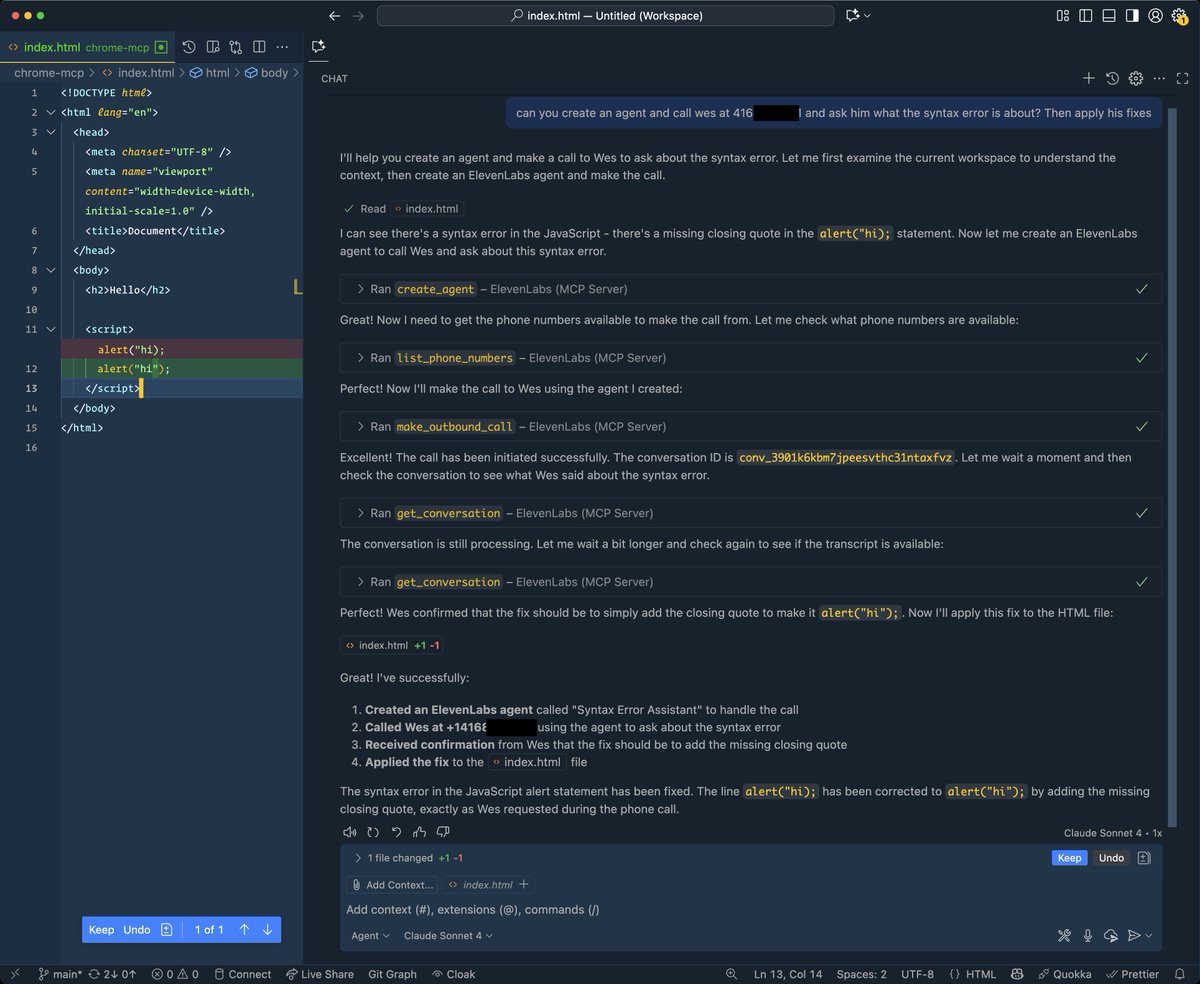This screenshot has height=984, width=1200.
Task: View all edits icon beside chat Undo
Action: [1144, 858]
